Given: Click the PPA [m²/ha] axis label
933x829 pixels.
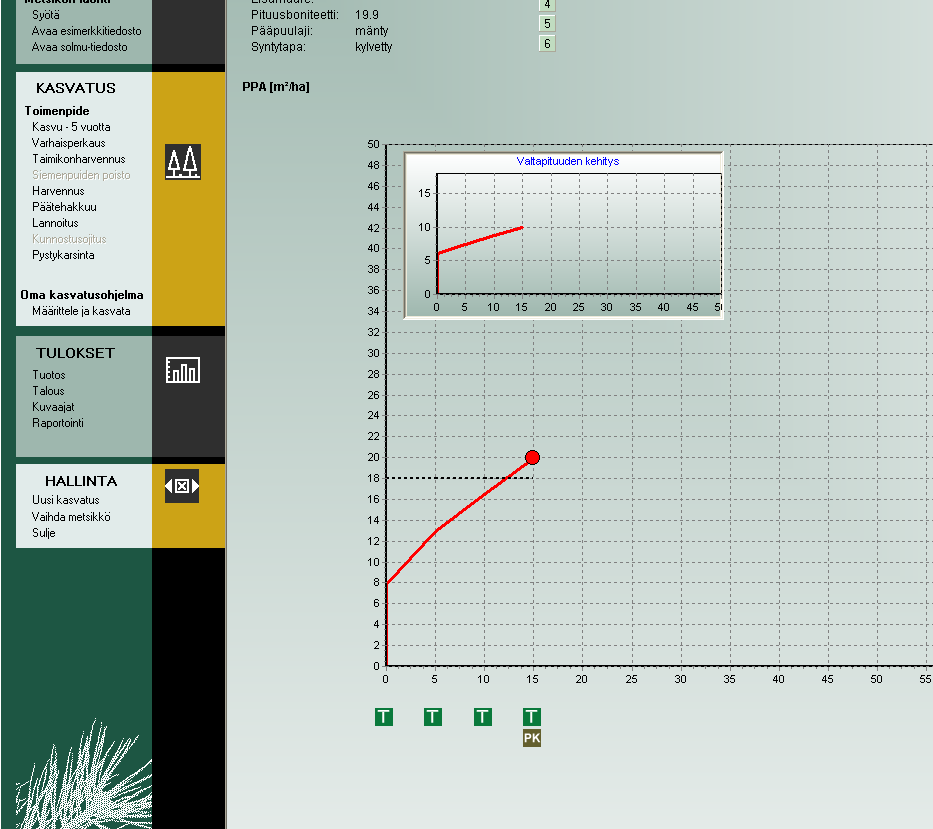Looking at the screenshot, I should pos(275,87).
